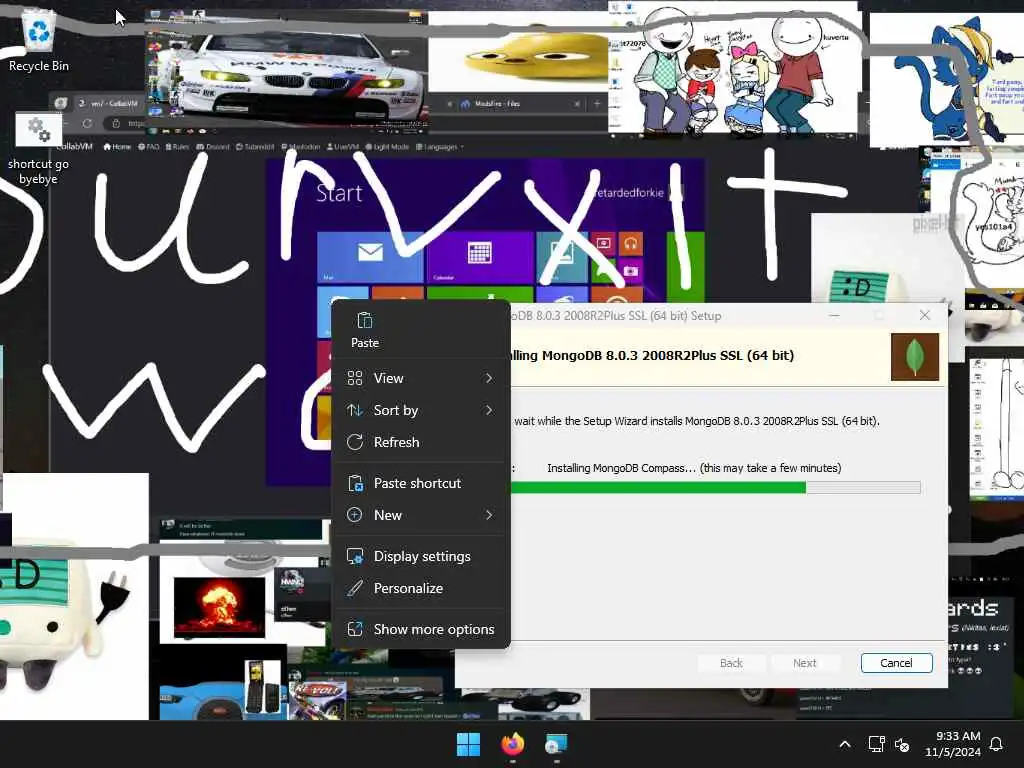Click the MongoDB installation progress bar
1024x768 pixels.
[716, 487]
